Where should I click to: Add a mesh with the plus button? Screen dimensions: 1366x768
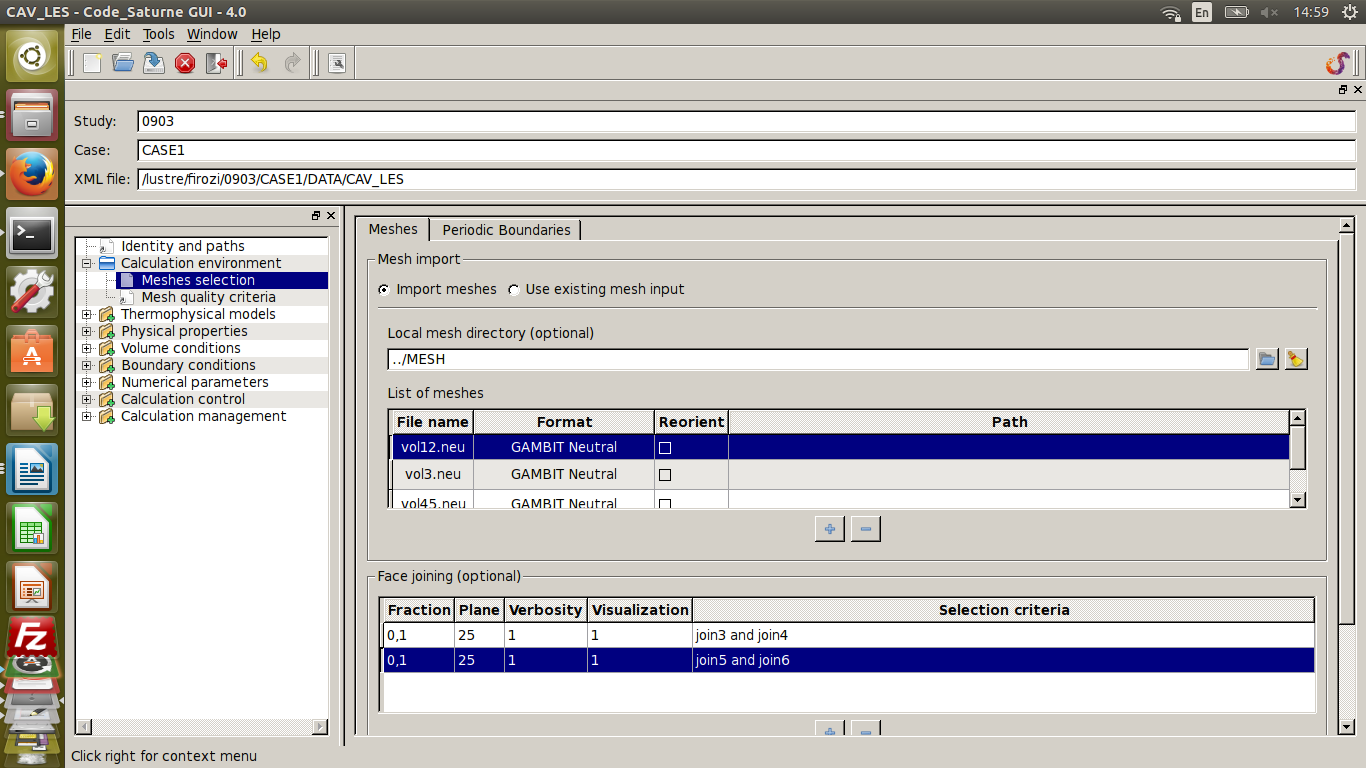click(x=829, y=529)
